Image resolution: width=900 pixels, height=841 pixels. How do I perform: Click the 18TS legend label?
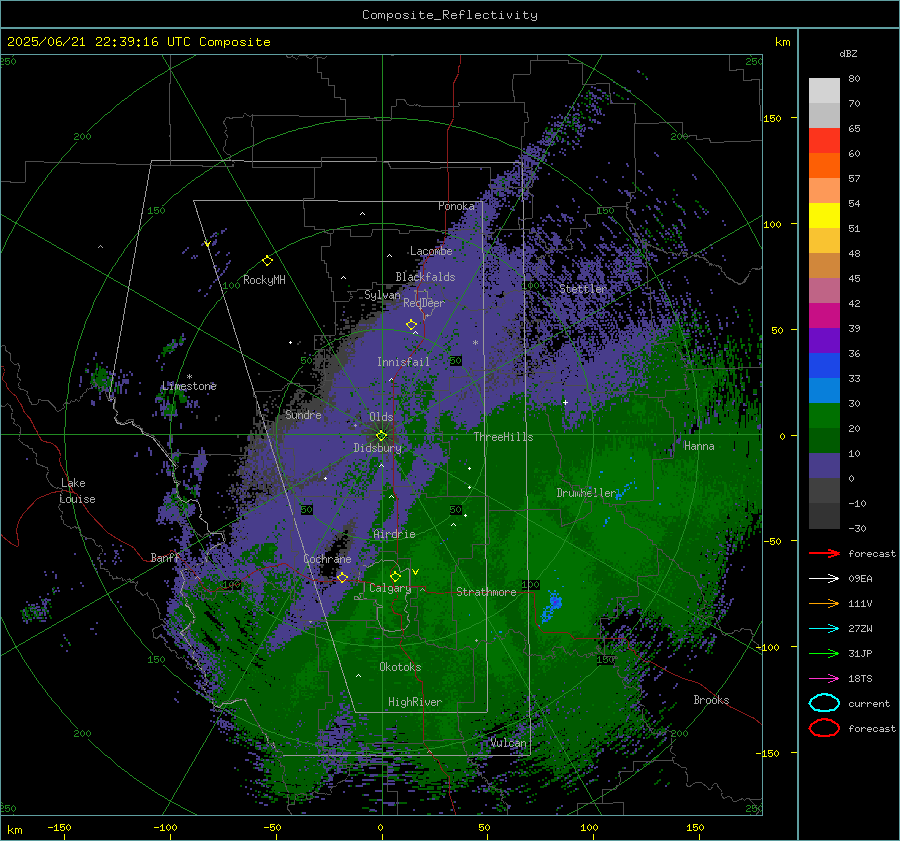click(860, 679)
